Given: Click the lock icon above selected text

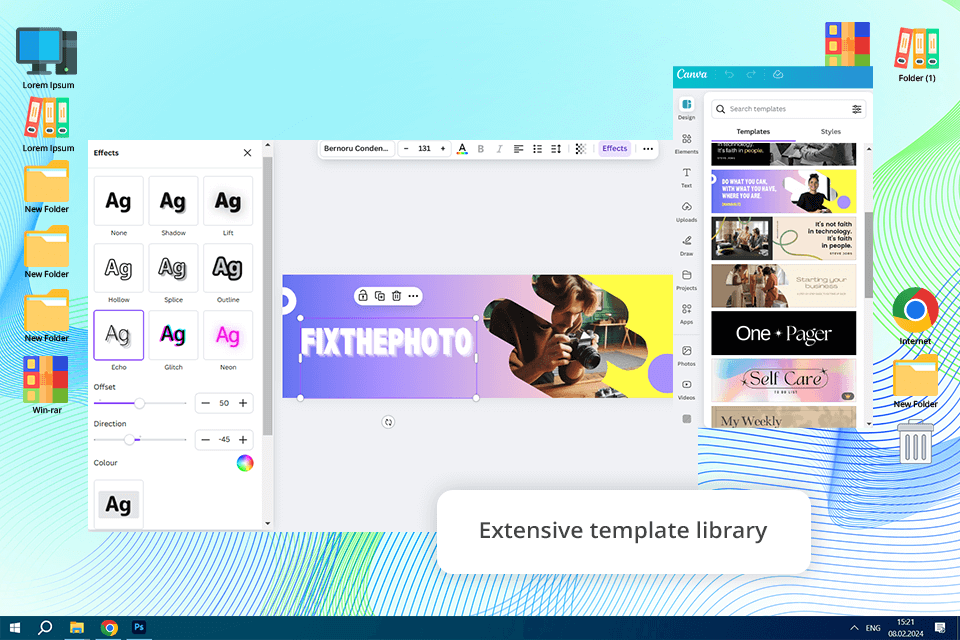Looking at the screenshot, I should [x=362, y=296].
